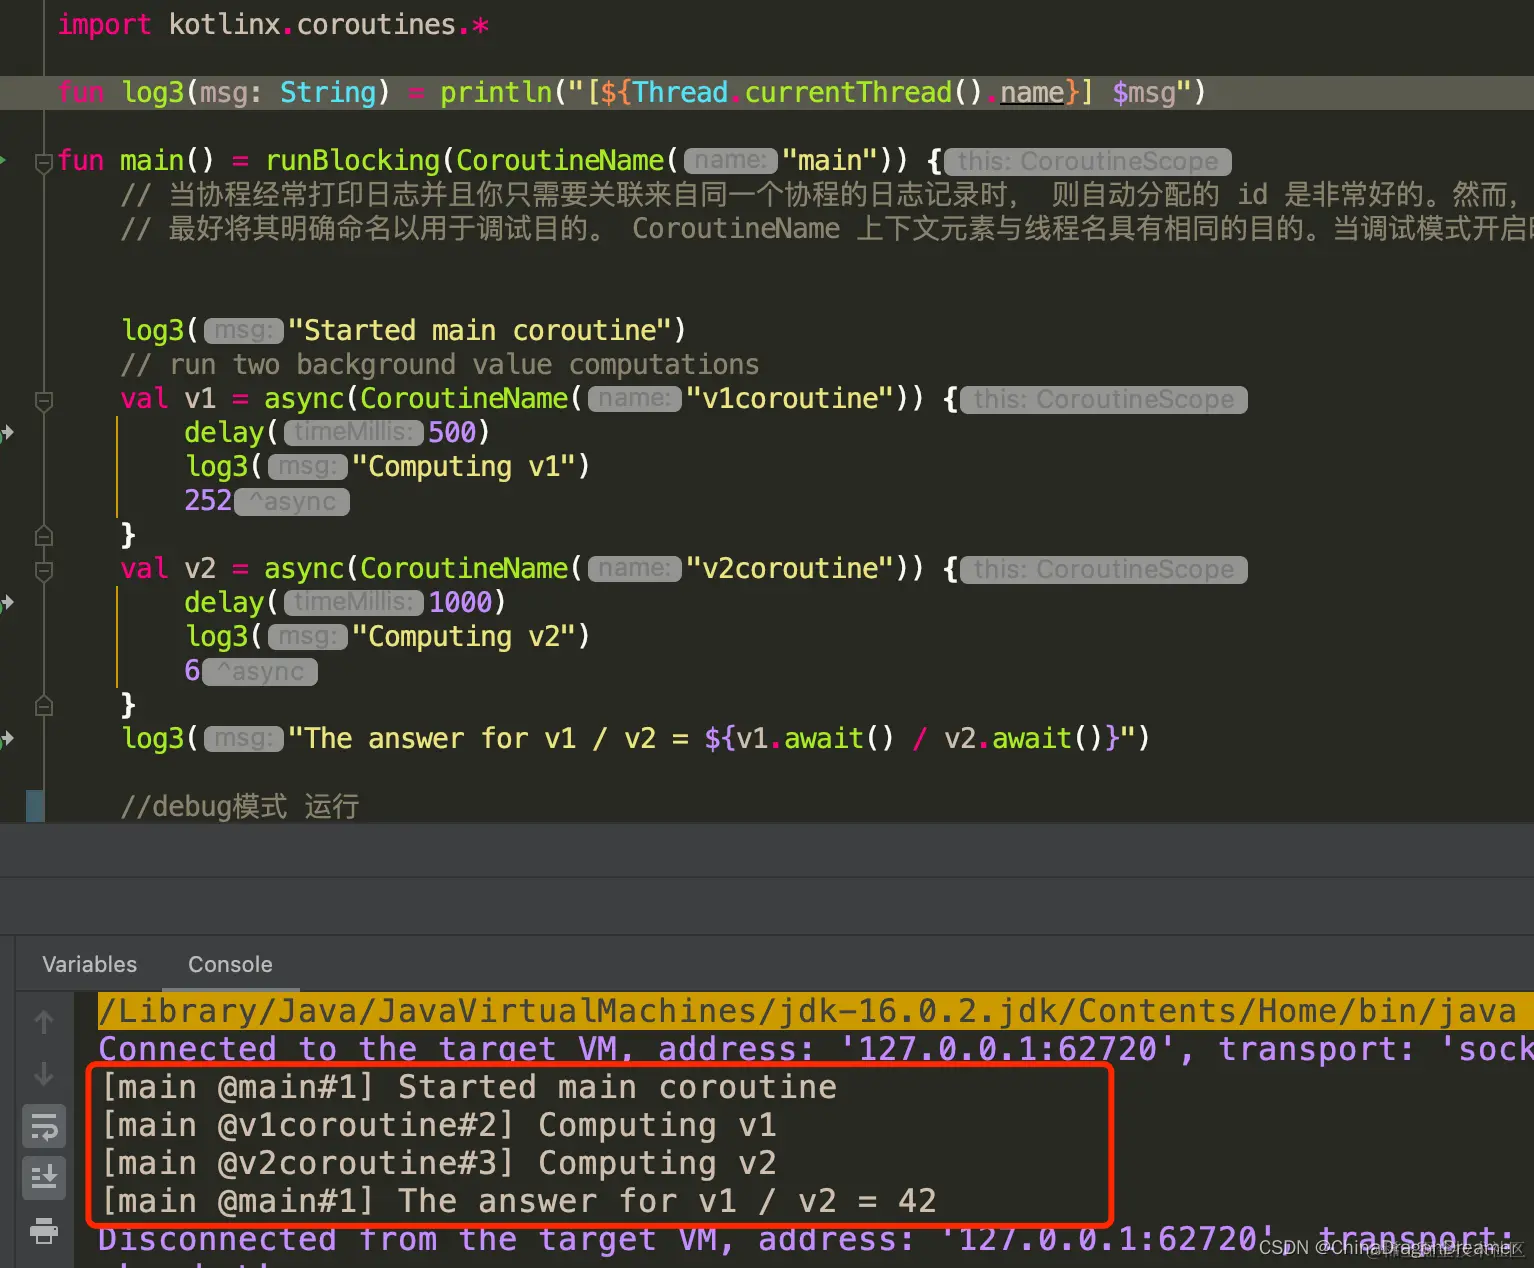The image size is (1534, 1268).
Task: Click the "v2coroutine" string literal
Action: tap(790, 569)
